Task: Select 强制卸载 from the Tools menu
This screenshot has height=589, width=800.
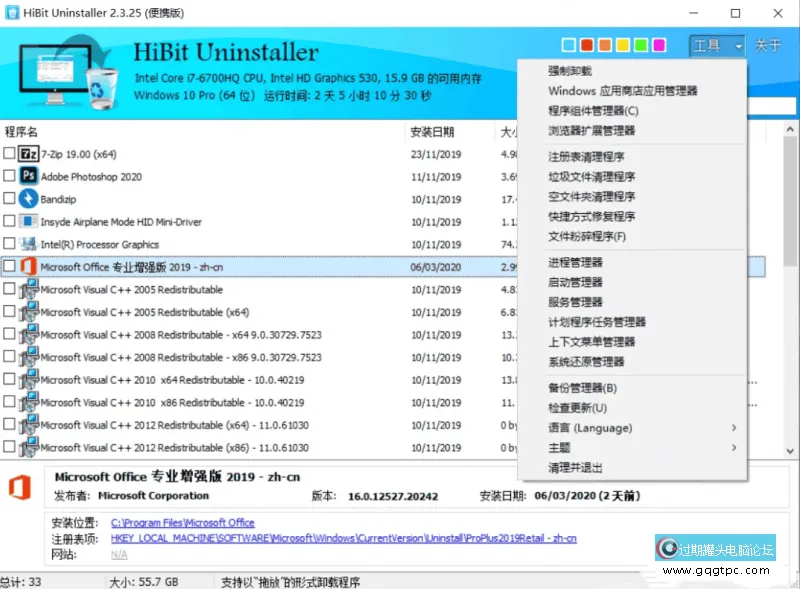Action: 570,69
